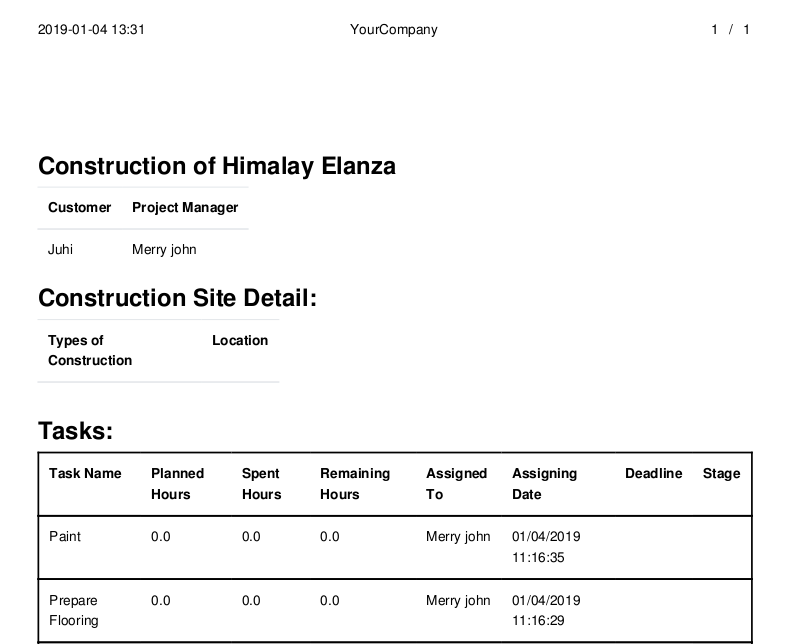Click the page number 1 / 1

730,30
